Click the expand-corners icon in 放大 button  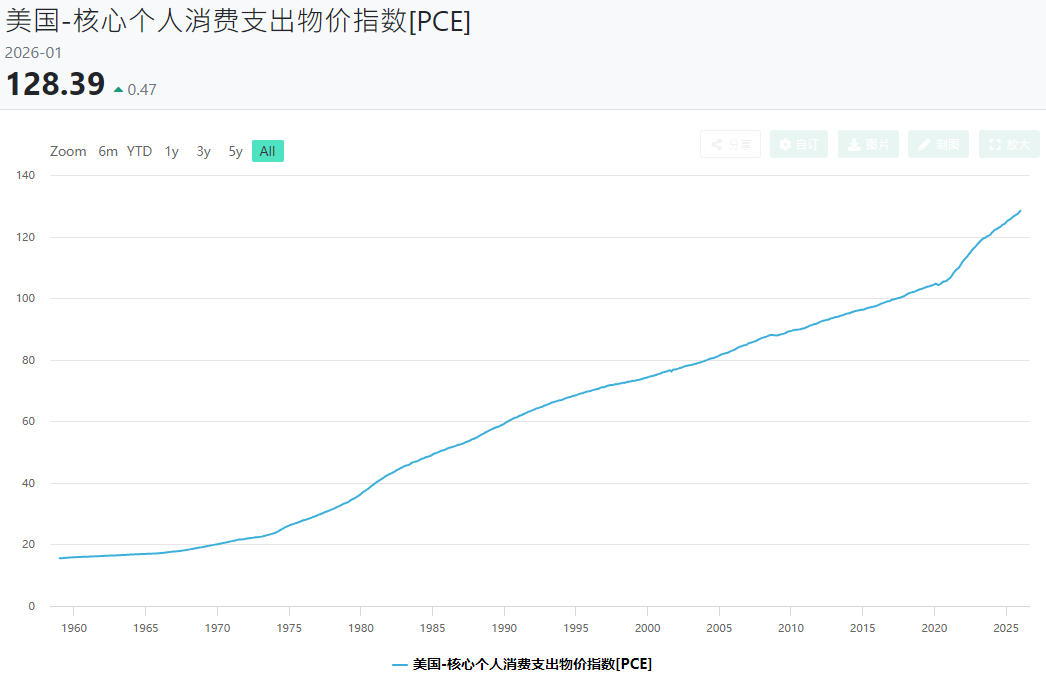(997, 144)
